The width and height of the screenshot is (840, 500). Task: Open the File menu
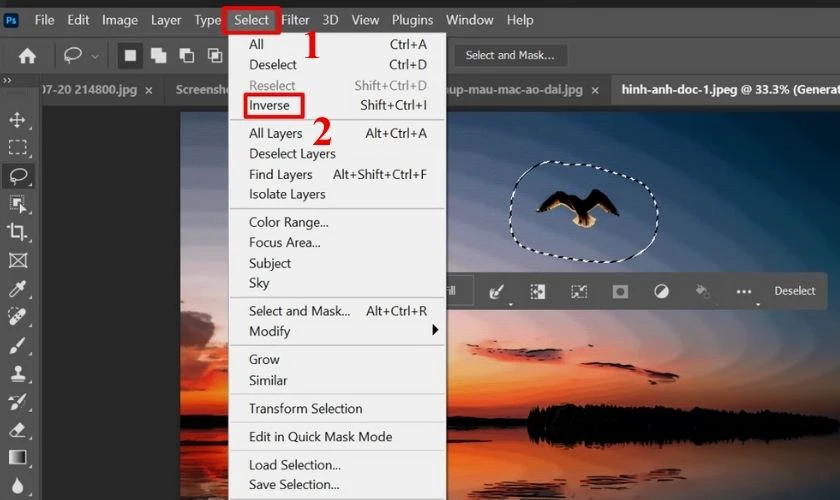tap(44, 20)
